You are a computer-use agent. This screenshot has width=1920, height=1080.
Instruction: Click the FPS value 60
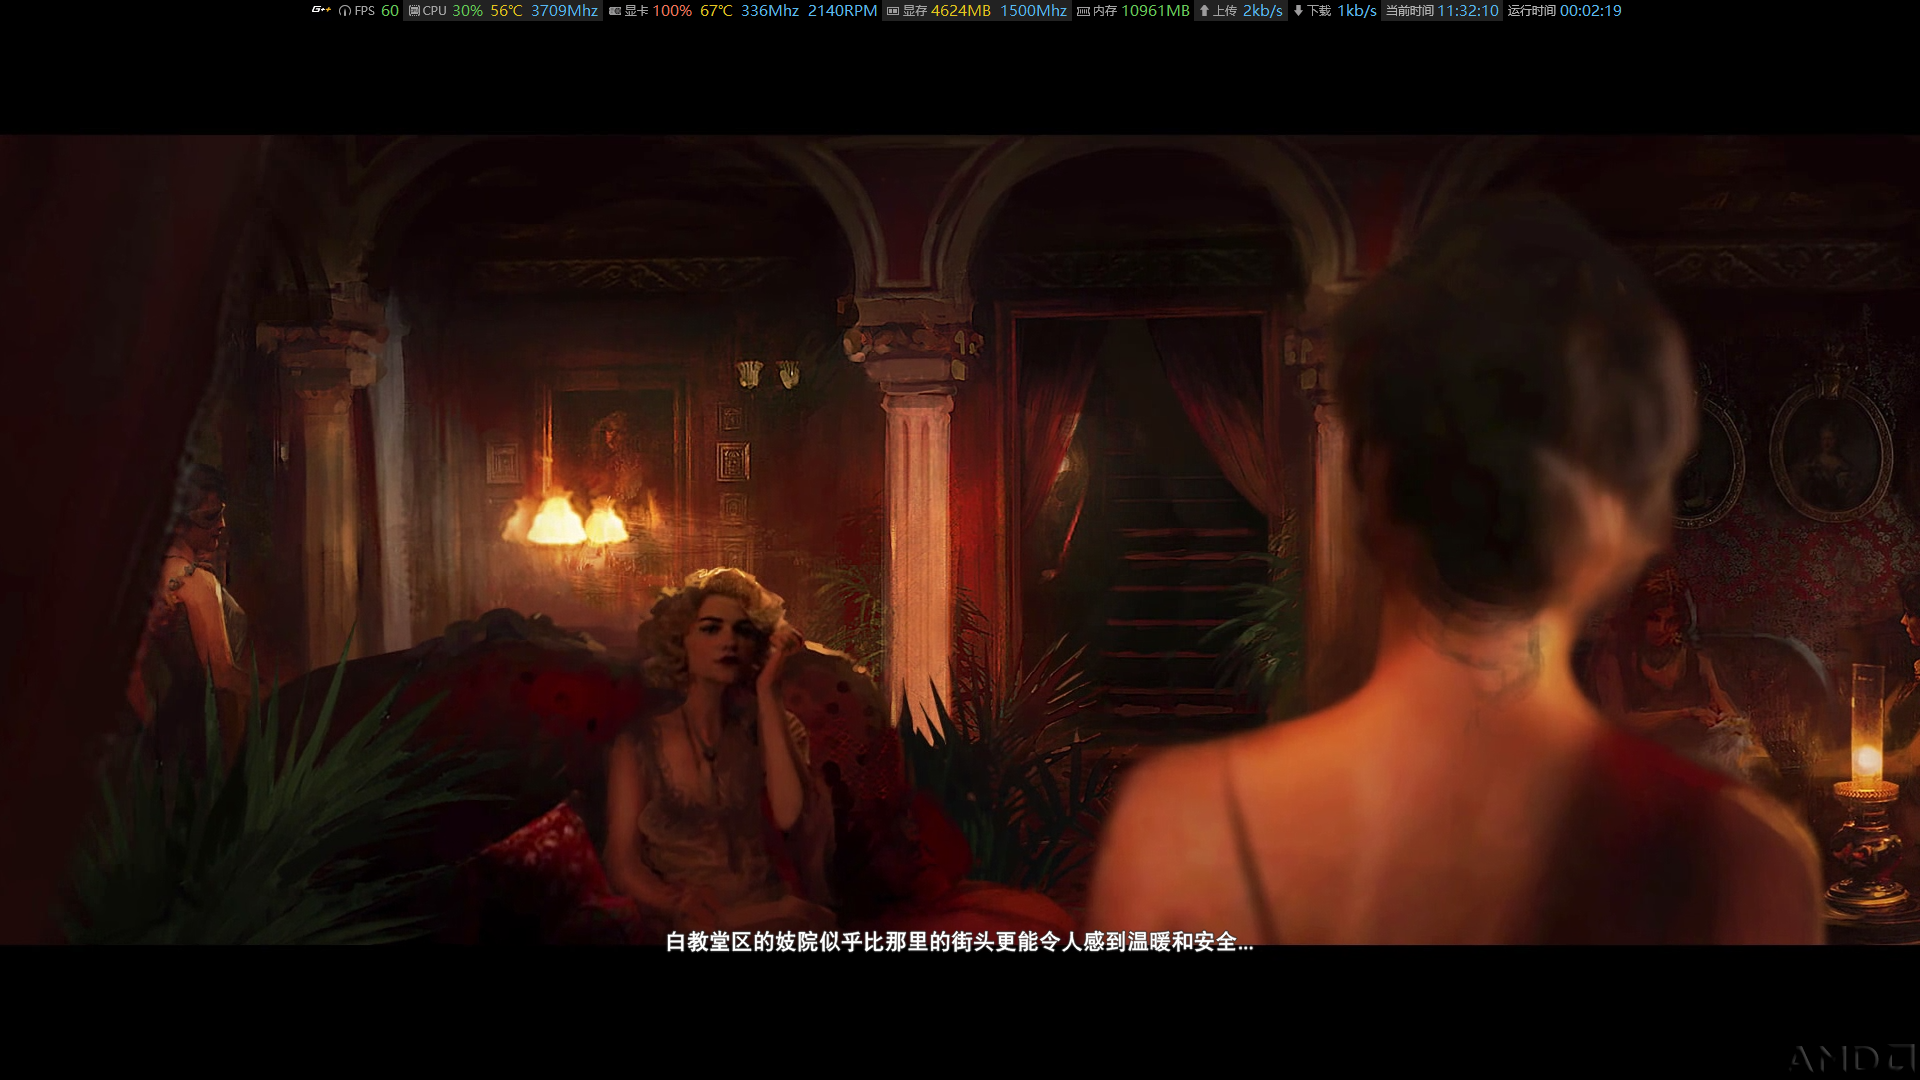click(x=390, y=11)
